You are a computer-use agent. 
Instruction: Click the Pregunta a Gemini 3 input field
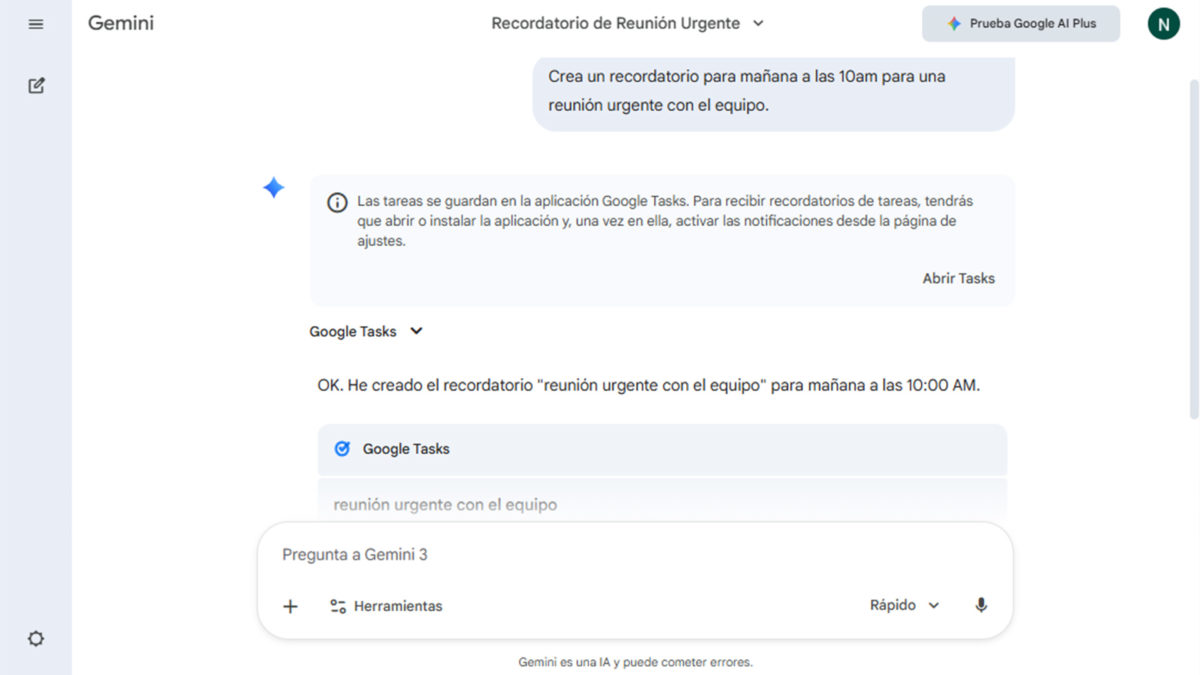tap(500, 554)
